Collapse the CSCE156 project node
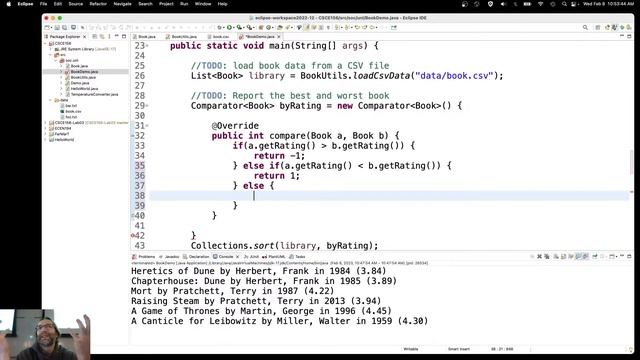This screenshot has width=640, height=360. [46, 43]
